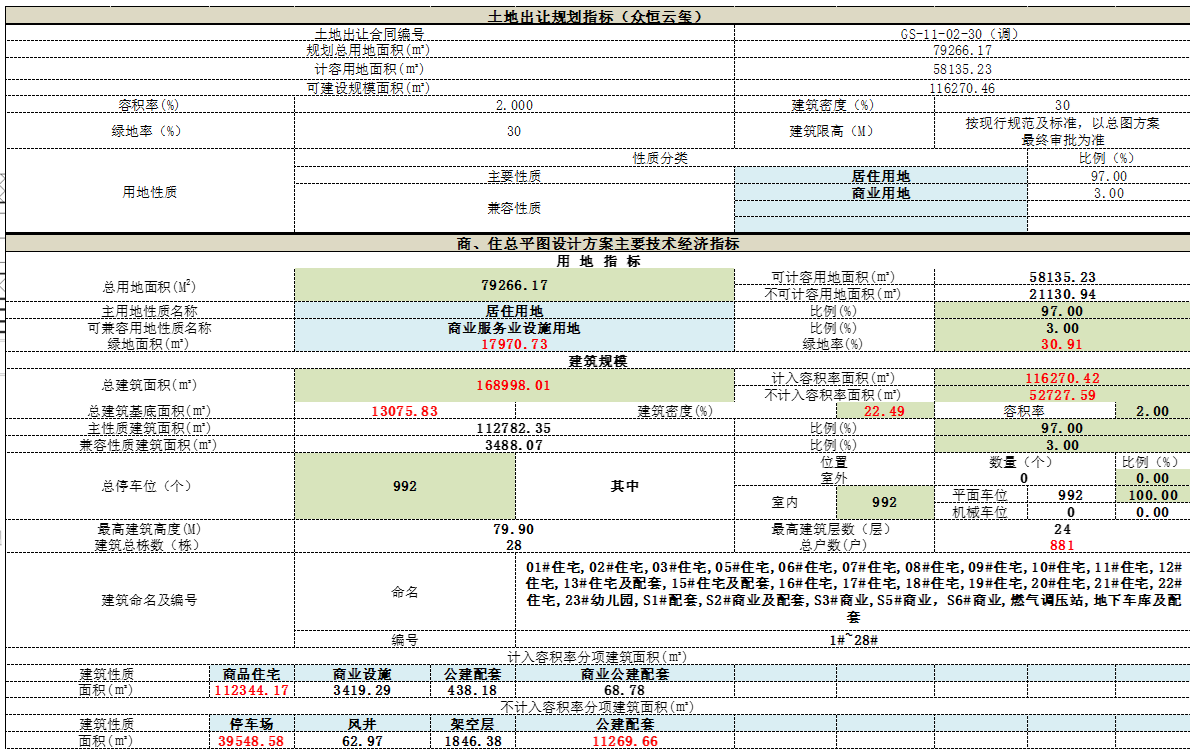Select the red green-area value '17970.73'
This screenshot has width=1190, height=749.
coord(514,344)
